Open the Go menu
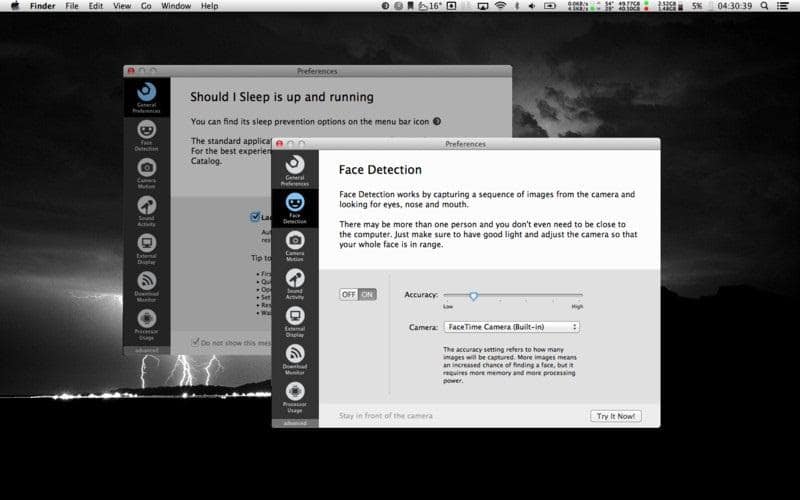This screenshot has width=800, height=500. coord(146,6)
